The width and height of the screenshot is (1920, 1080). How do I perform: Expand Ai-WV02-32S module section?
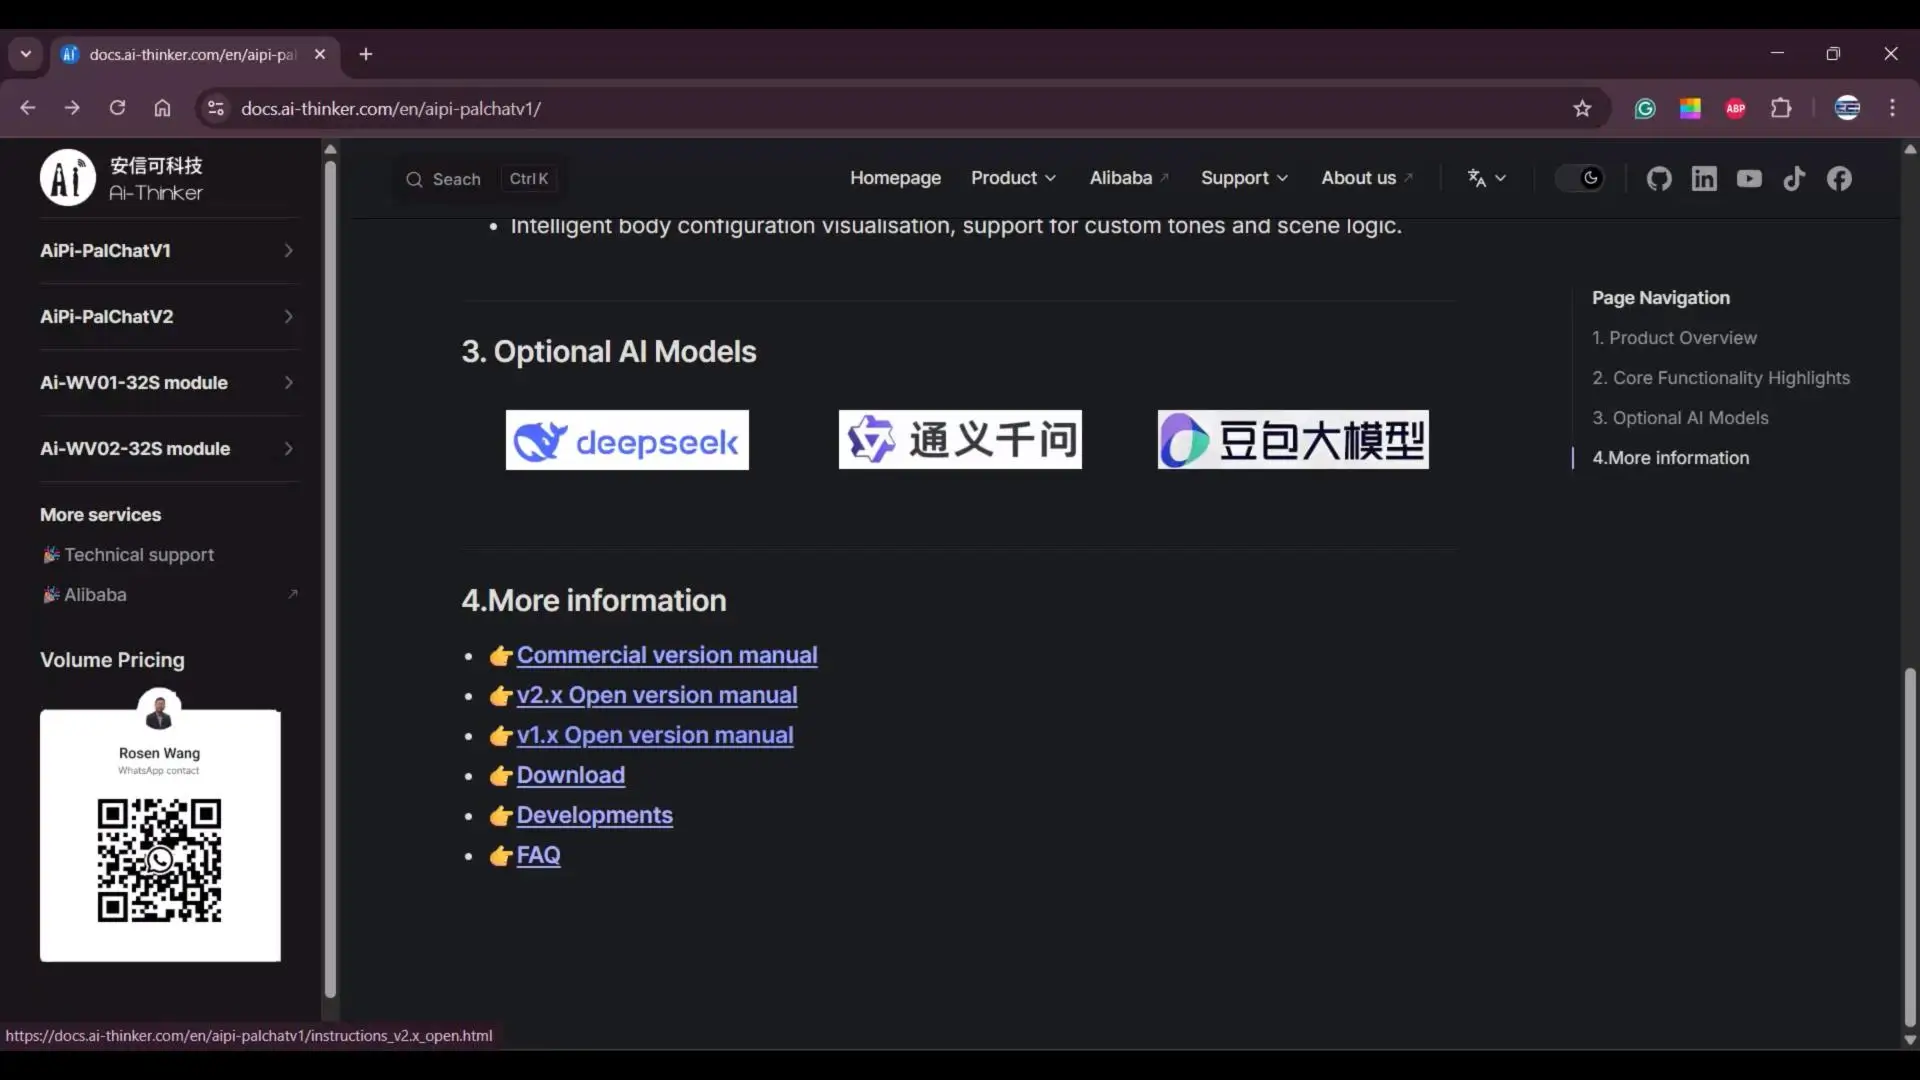pyautogui.click(x=168, y=449)
